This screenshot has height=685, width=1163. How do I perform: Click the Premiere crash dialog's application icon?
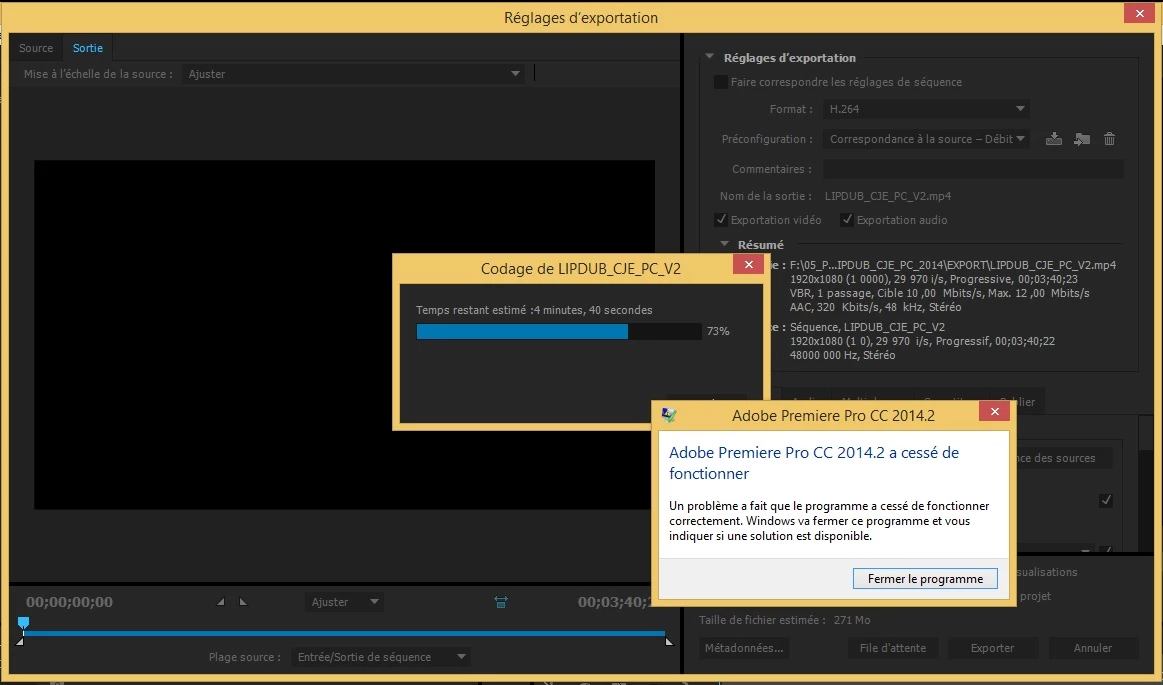coord(669,415)
